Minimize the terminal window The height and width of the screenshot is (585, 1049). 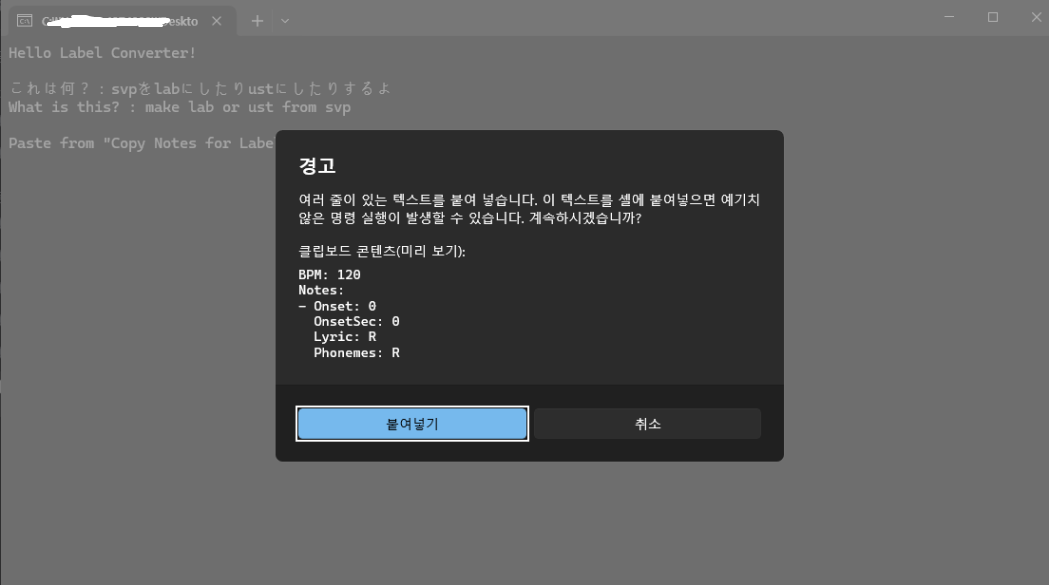click(949, 17)
